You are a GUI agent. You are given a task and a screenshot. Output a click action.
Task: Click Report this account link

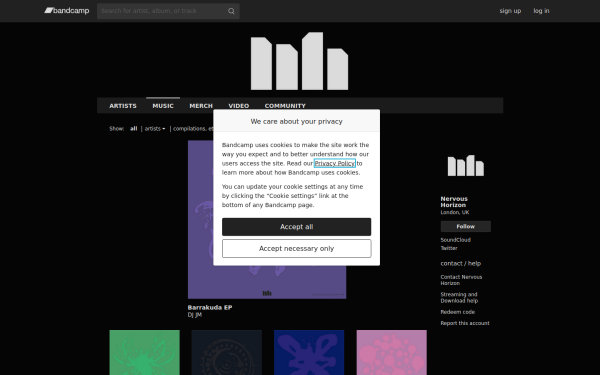[x=465, y=323]
